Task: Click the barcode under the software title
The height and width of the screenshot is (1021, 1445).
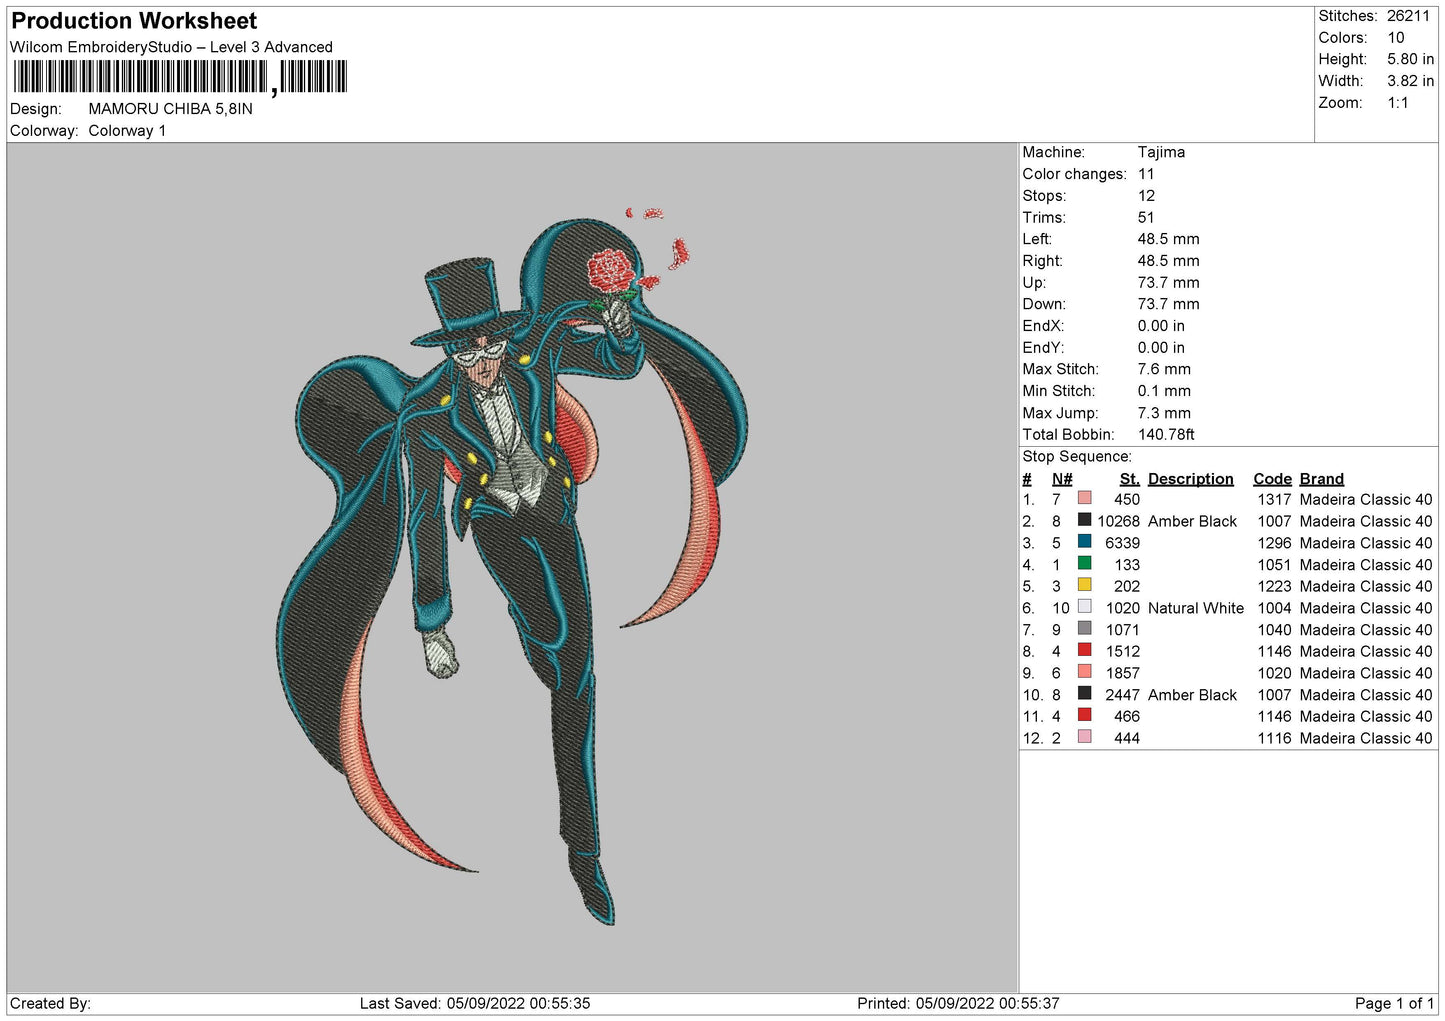Action: [180, 77]
